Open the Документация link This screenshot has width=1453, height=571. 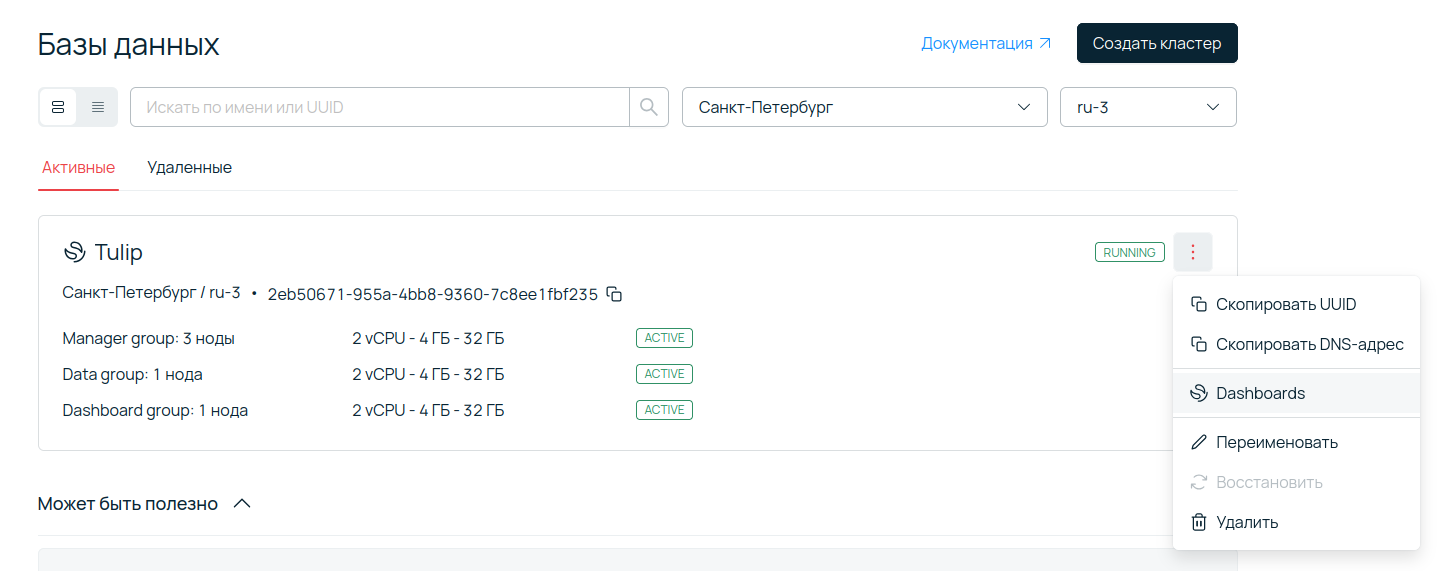(x=986, y=44)
